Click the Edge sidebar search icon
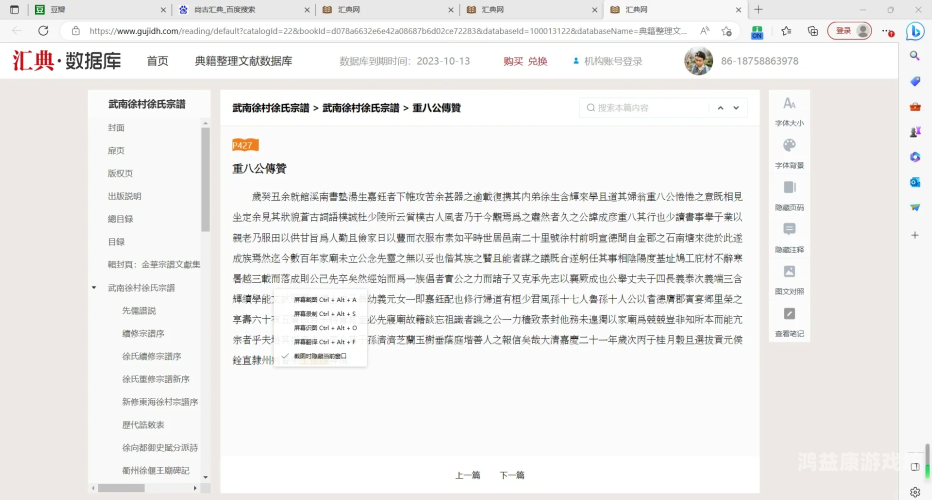The height and width of the screenshot is (500, 932). pos(915,56)
